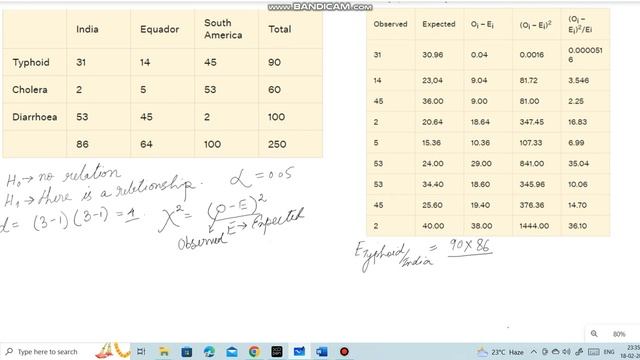Launch Google Chrome from the taskbar
The width and height of the screenshot is (640, 360).
click(x=254, y=351)
